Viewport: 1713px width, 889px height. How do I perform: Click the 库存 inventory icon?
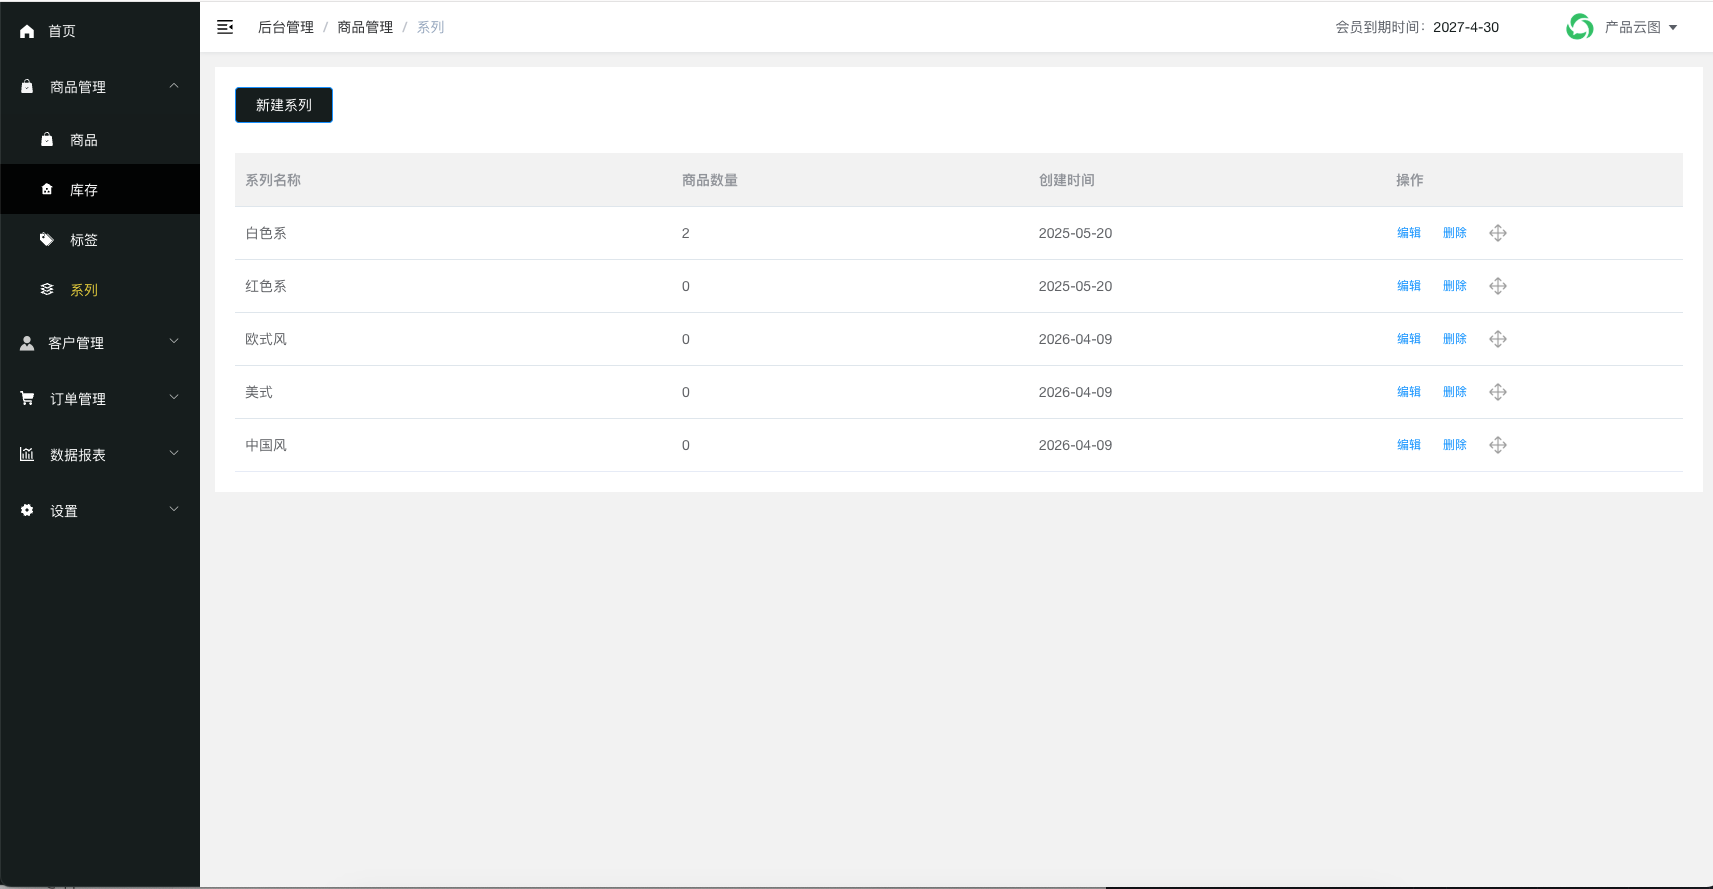point(47,189)
